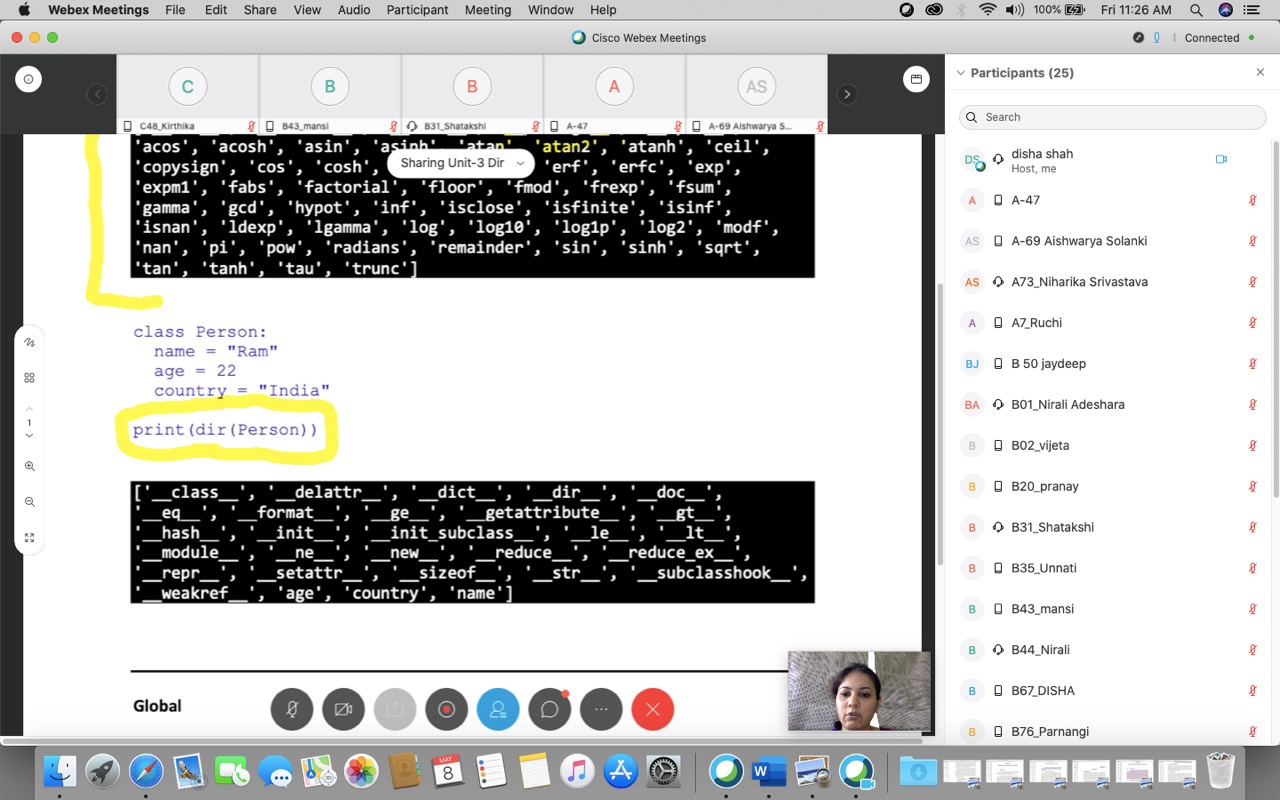
Task: Select the annotate pen tool in side toolbar
Action: pyautogui.click(x=29, y=342)
